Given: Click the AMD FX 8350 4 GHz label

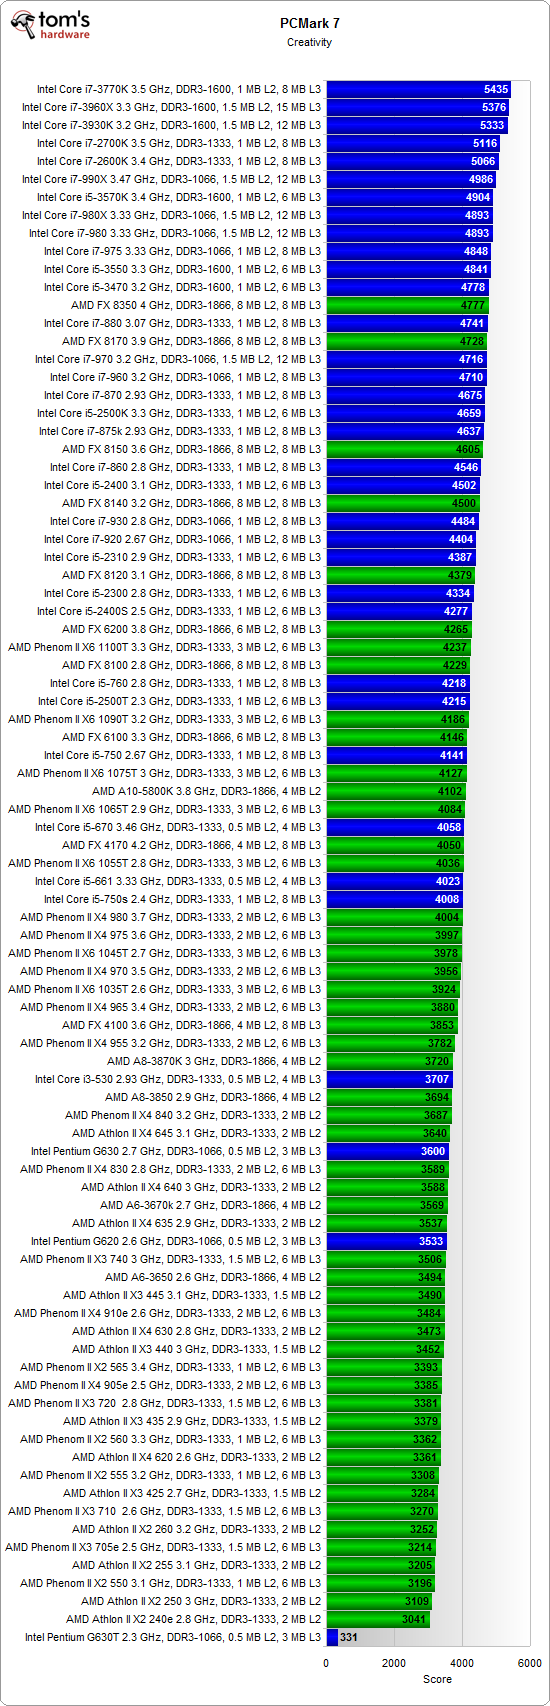Looking at the screenshot, I should coord(196,305).
